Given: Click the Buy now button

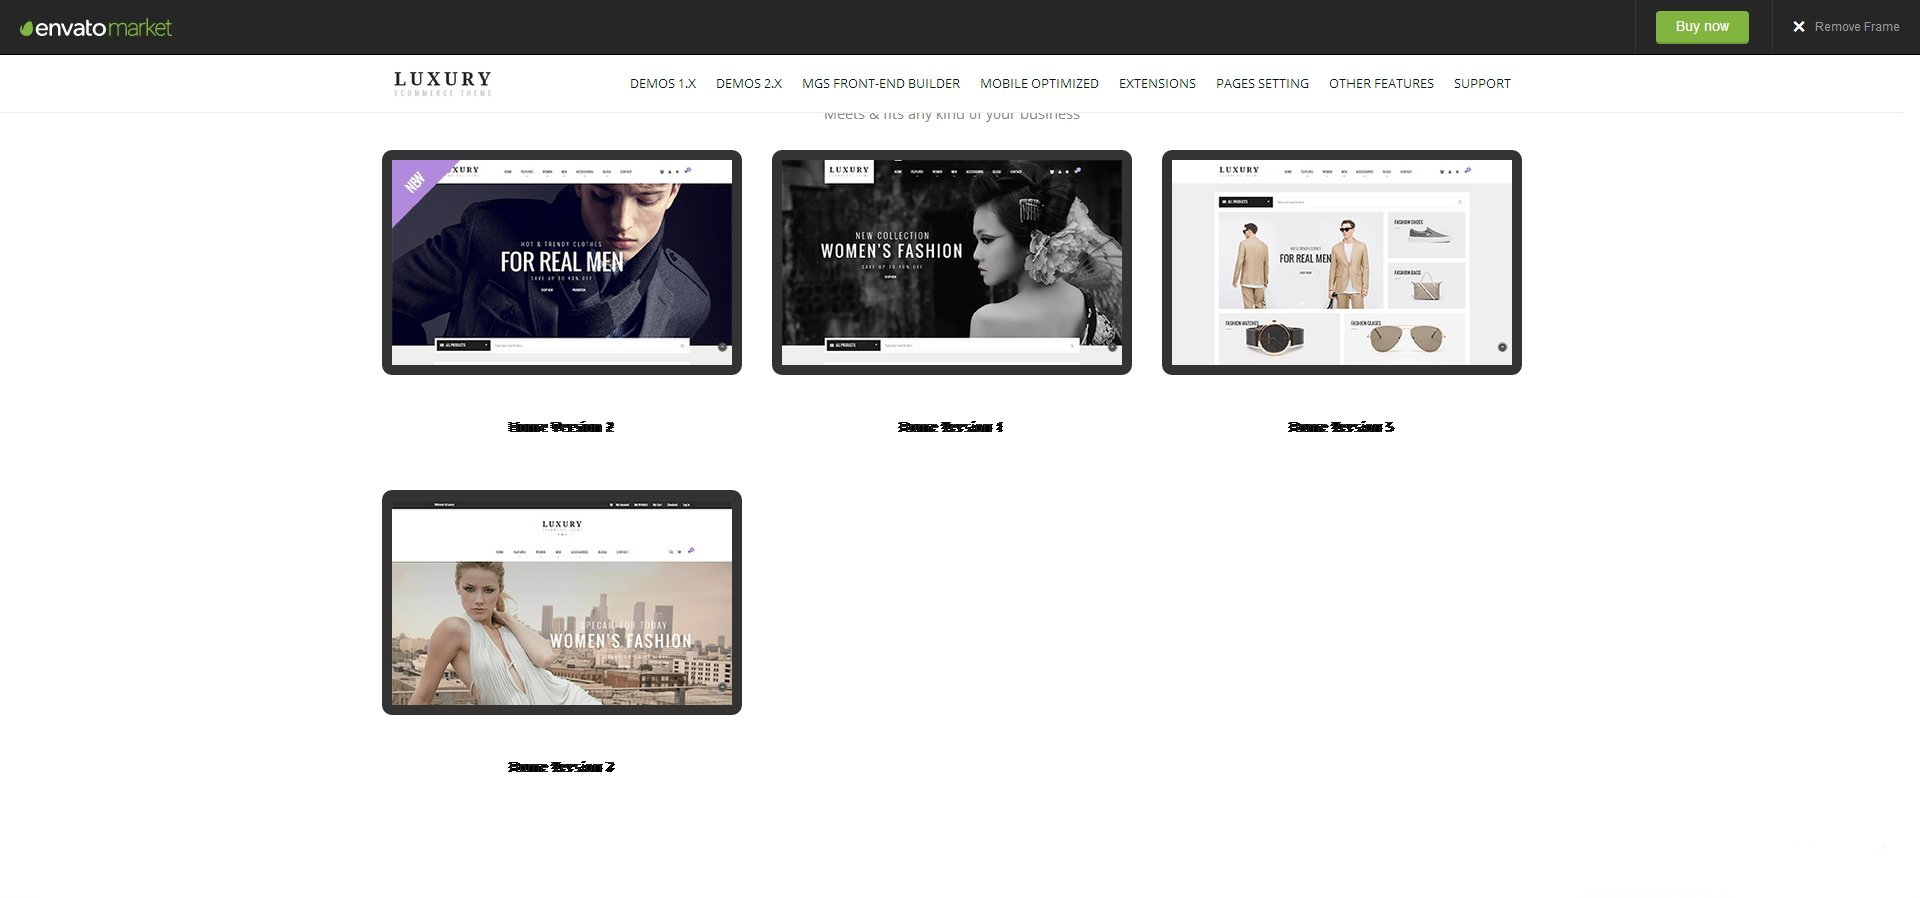Looking at the screenshot, I should pyautogui.click(x=1702, y=27).
